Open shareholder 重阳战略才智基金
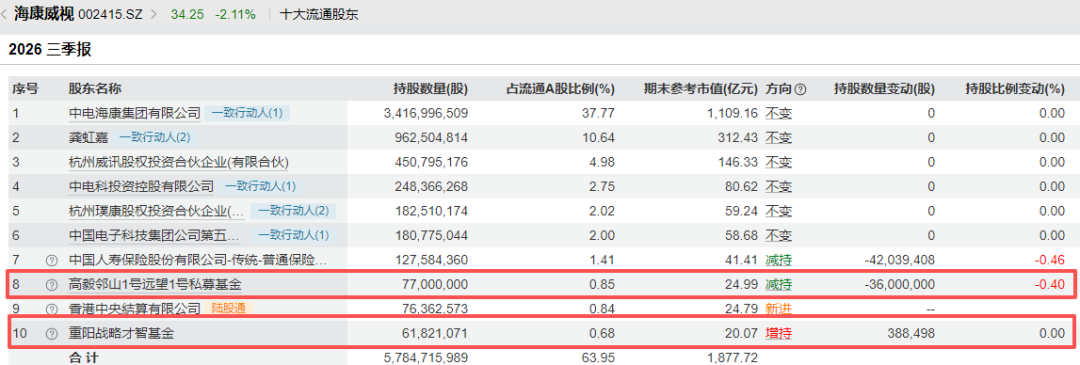The image size is (1080, 365). point(121,334)
